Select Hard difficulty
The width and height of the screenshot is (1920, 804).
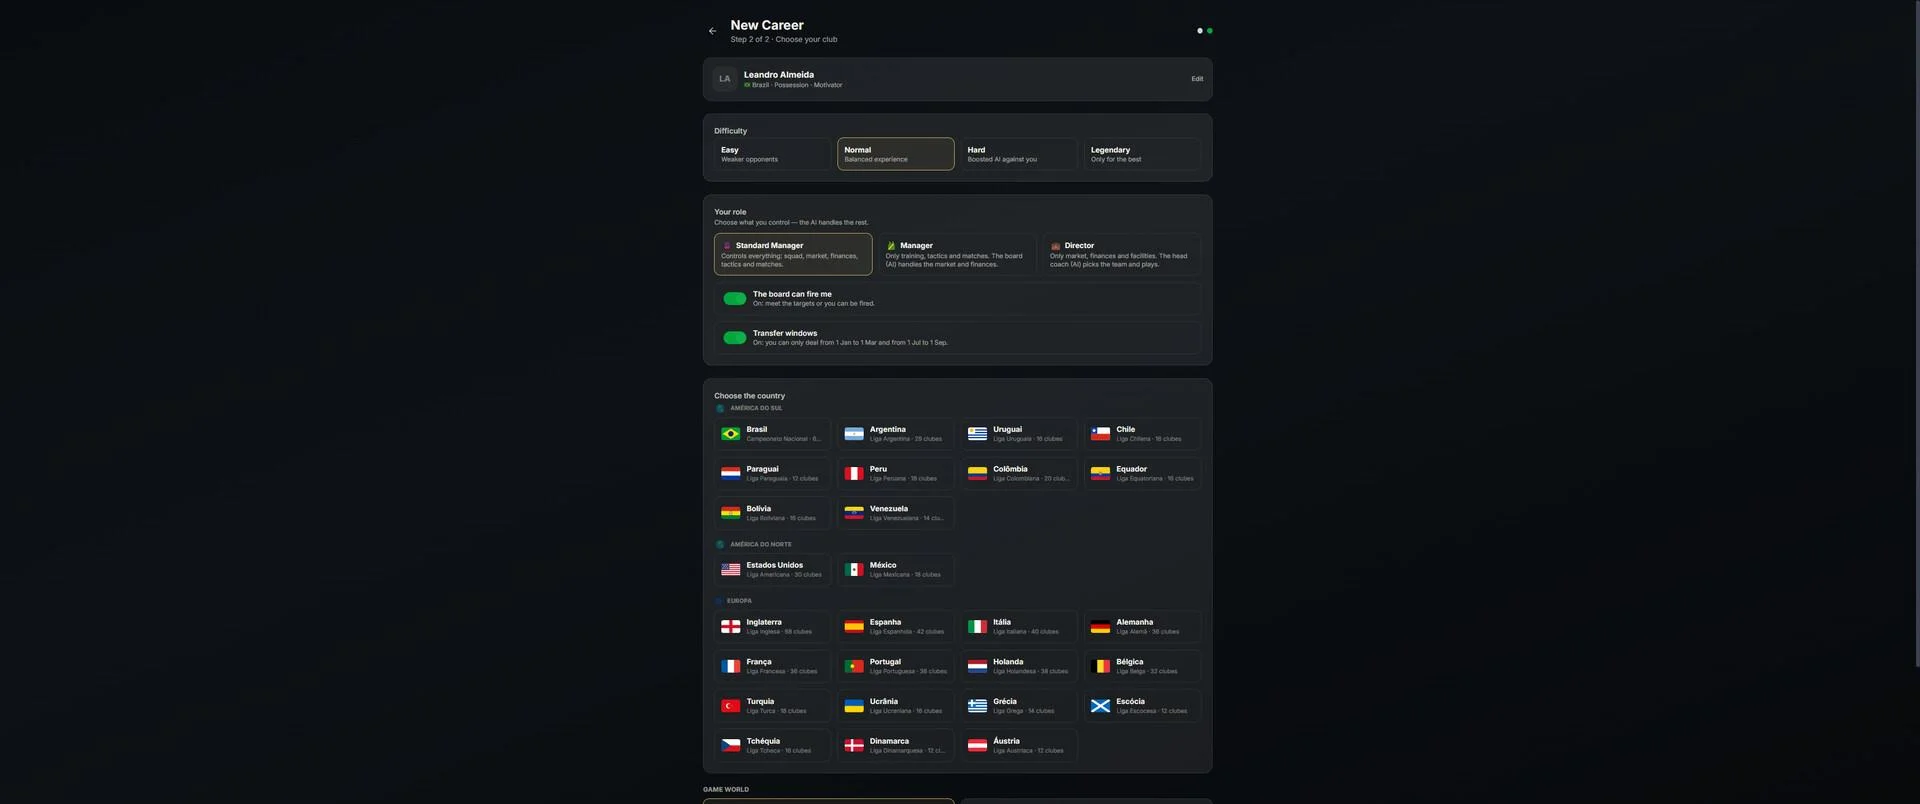click(1019, 154)
